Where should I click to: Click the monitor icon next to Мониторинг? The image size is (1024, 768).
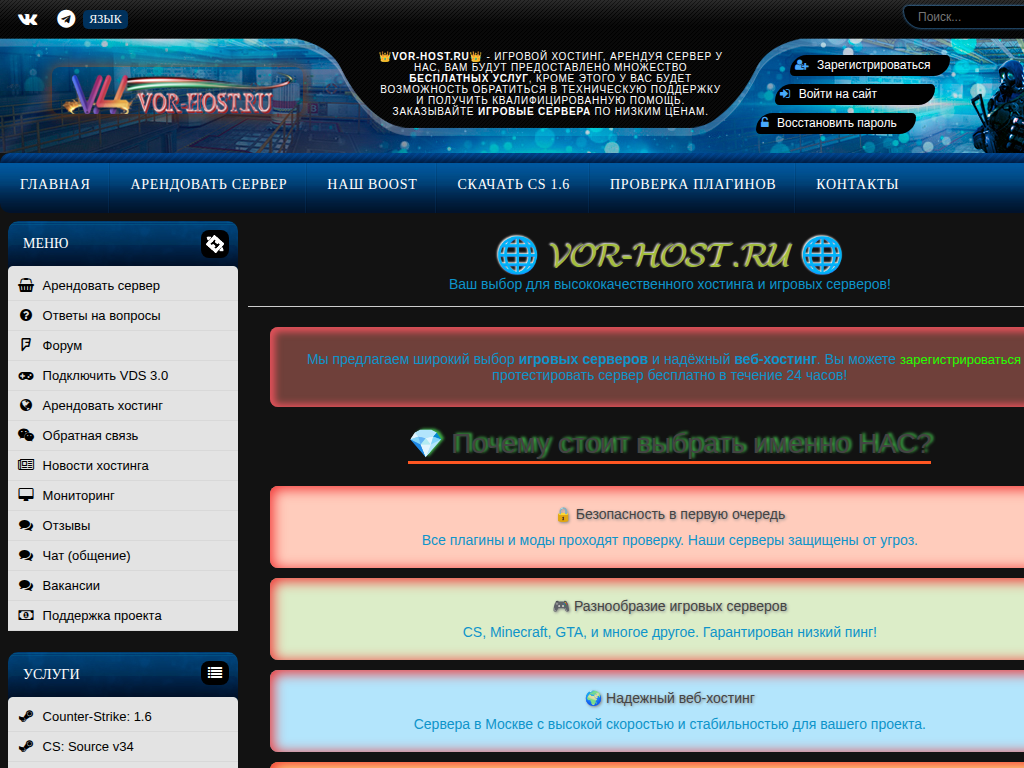(x=26, y=496)
